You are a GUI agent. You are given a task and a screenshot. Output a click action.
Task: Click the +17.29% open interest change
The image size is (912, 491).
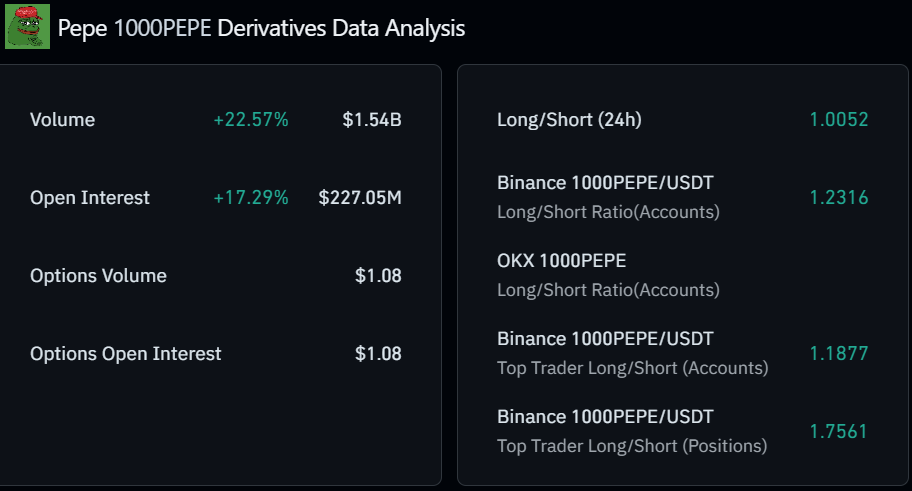point(251,198)
